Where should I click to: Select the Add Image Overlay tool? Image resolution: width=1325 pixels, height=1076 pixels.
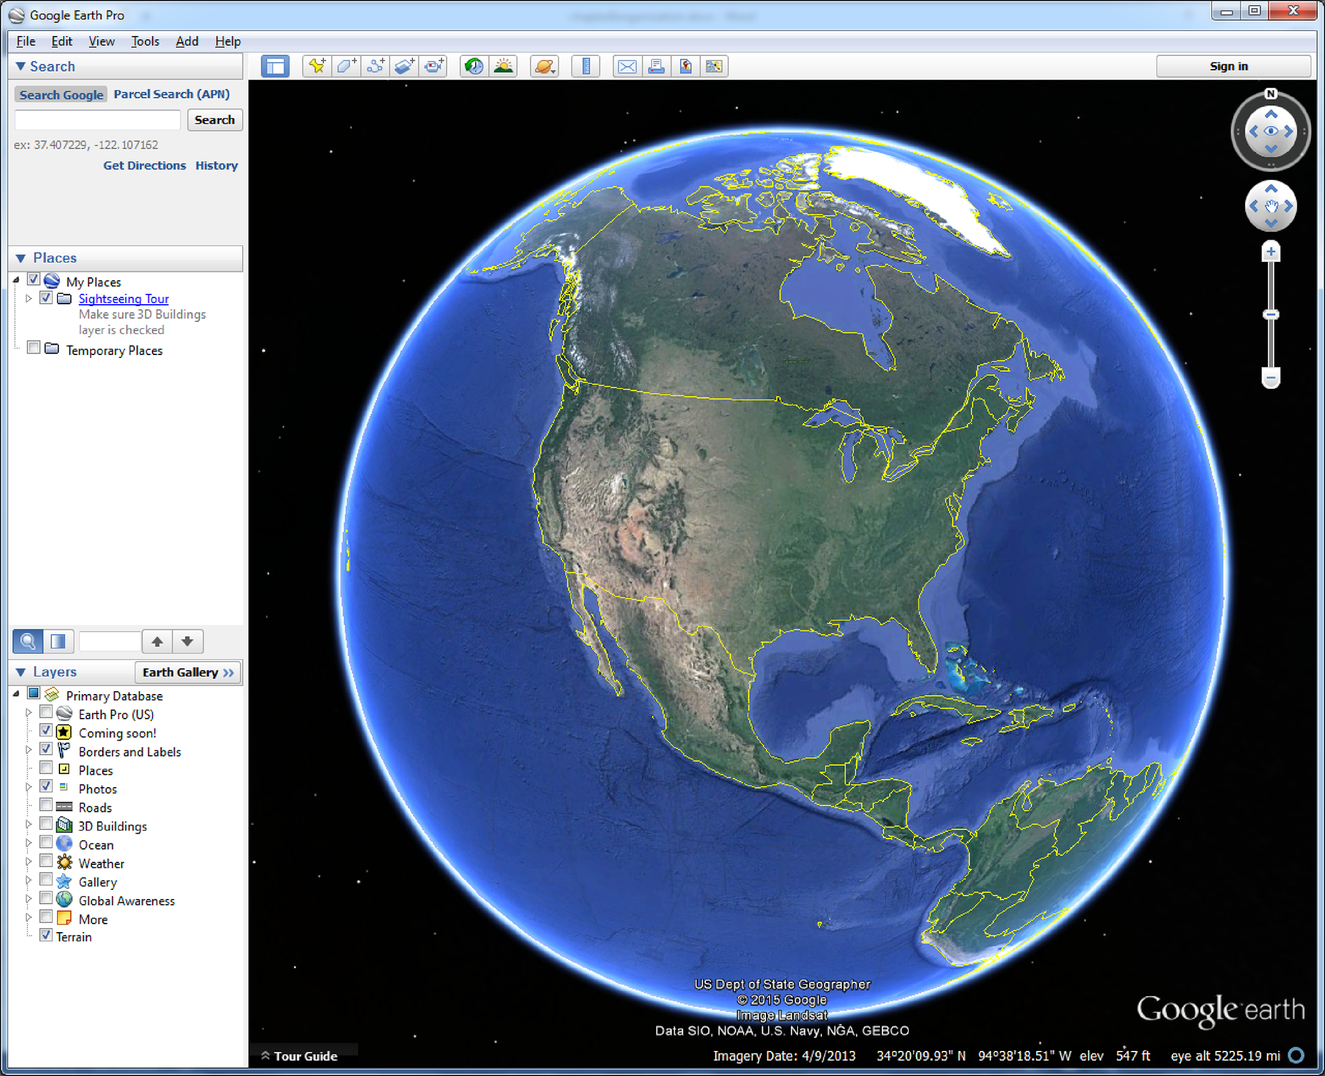click(405, 67)
